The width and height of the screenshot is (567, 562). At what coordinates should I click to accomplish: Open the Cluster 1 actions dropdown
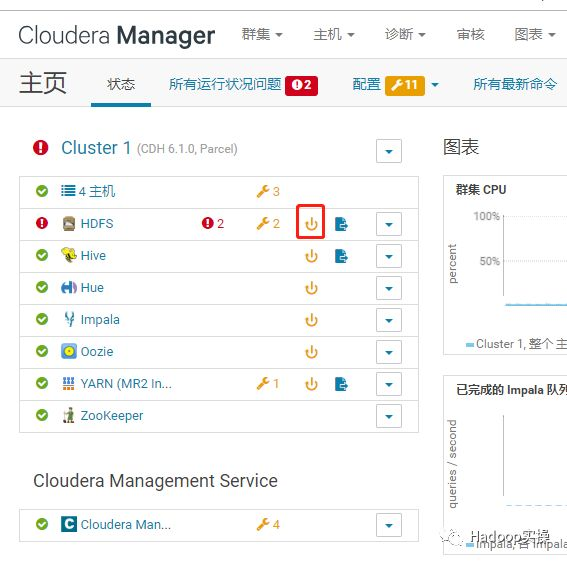(x=389, y=151)
